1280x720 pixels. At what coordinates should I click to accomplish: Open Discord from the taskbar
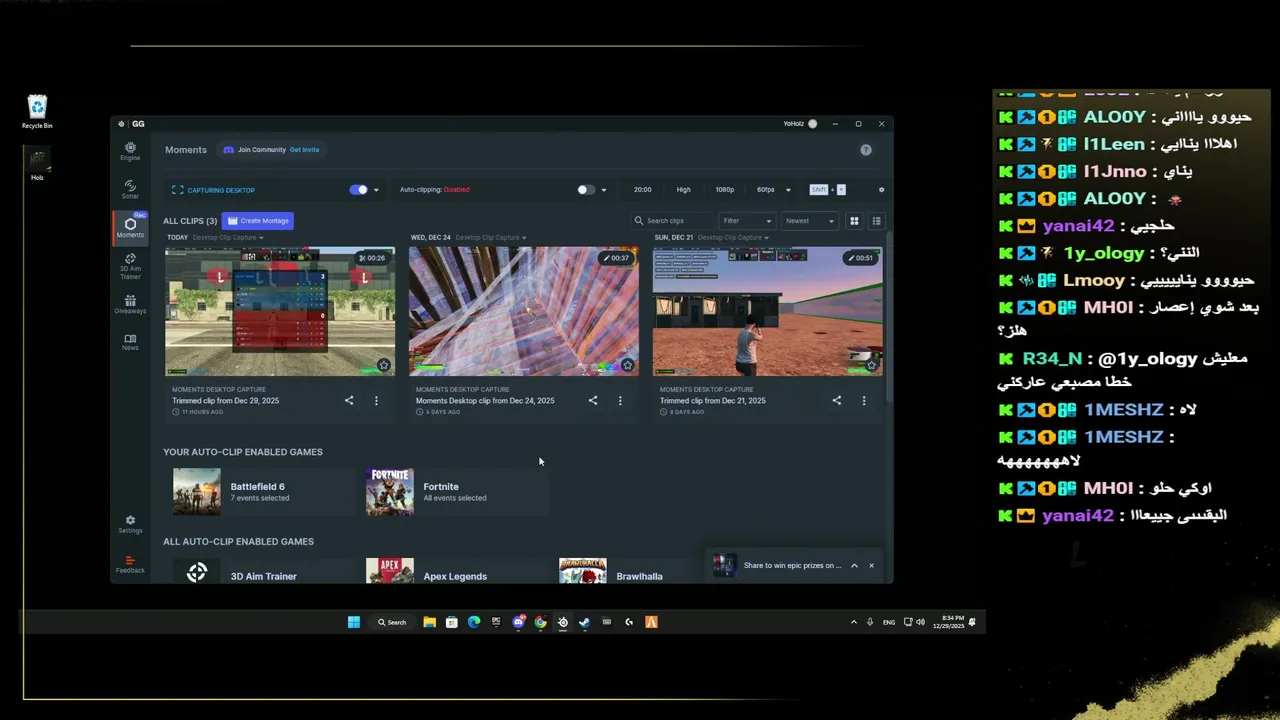518,622
